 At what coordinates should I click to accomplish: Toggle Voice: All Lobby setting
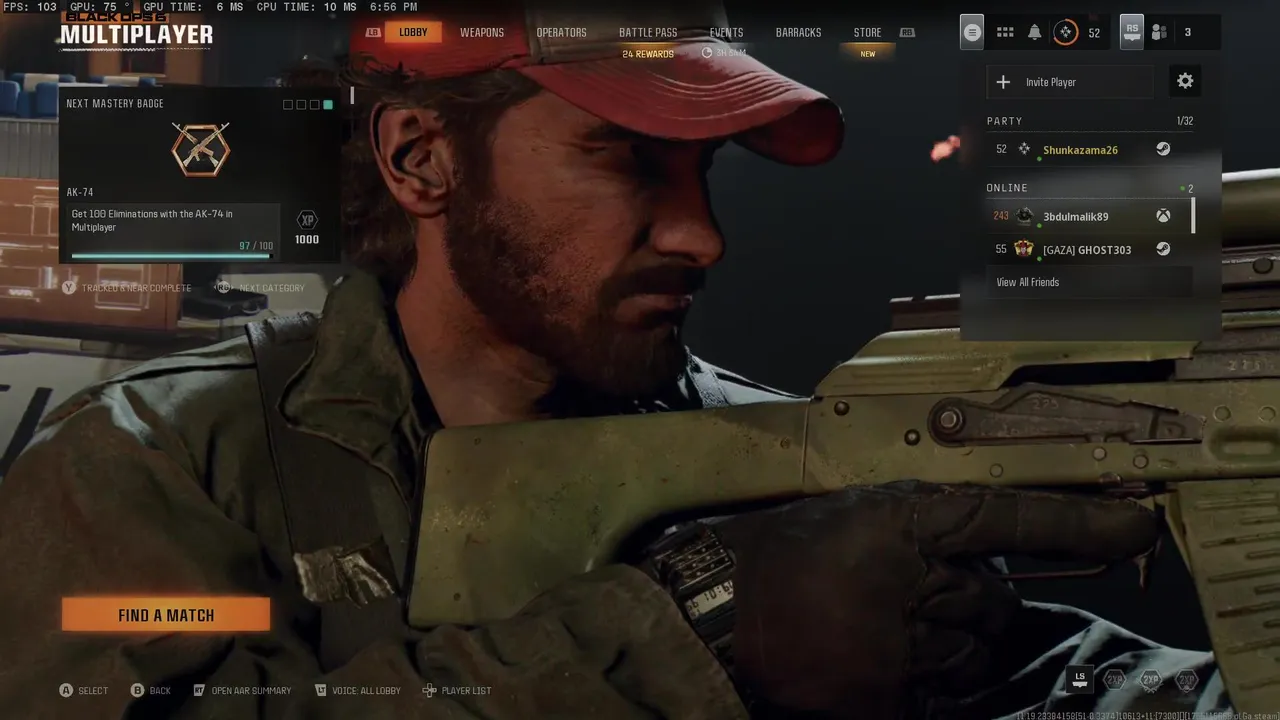(357, 690)
